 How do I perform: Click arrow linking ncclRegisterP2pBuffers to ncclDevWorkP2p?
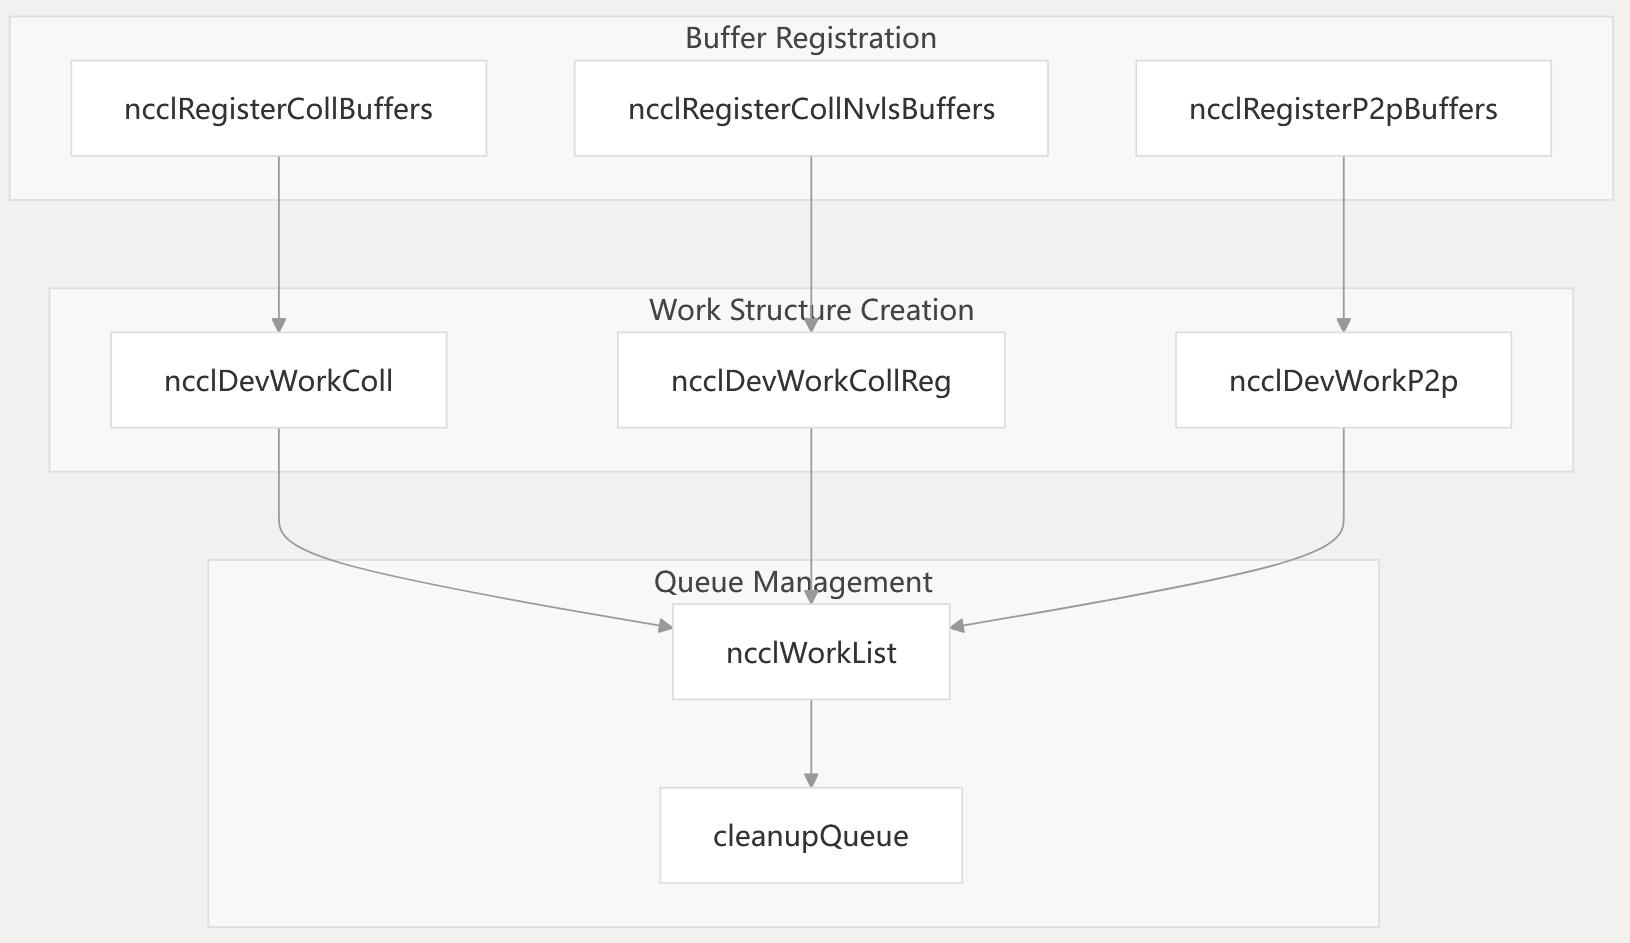tap(1343, 240)
